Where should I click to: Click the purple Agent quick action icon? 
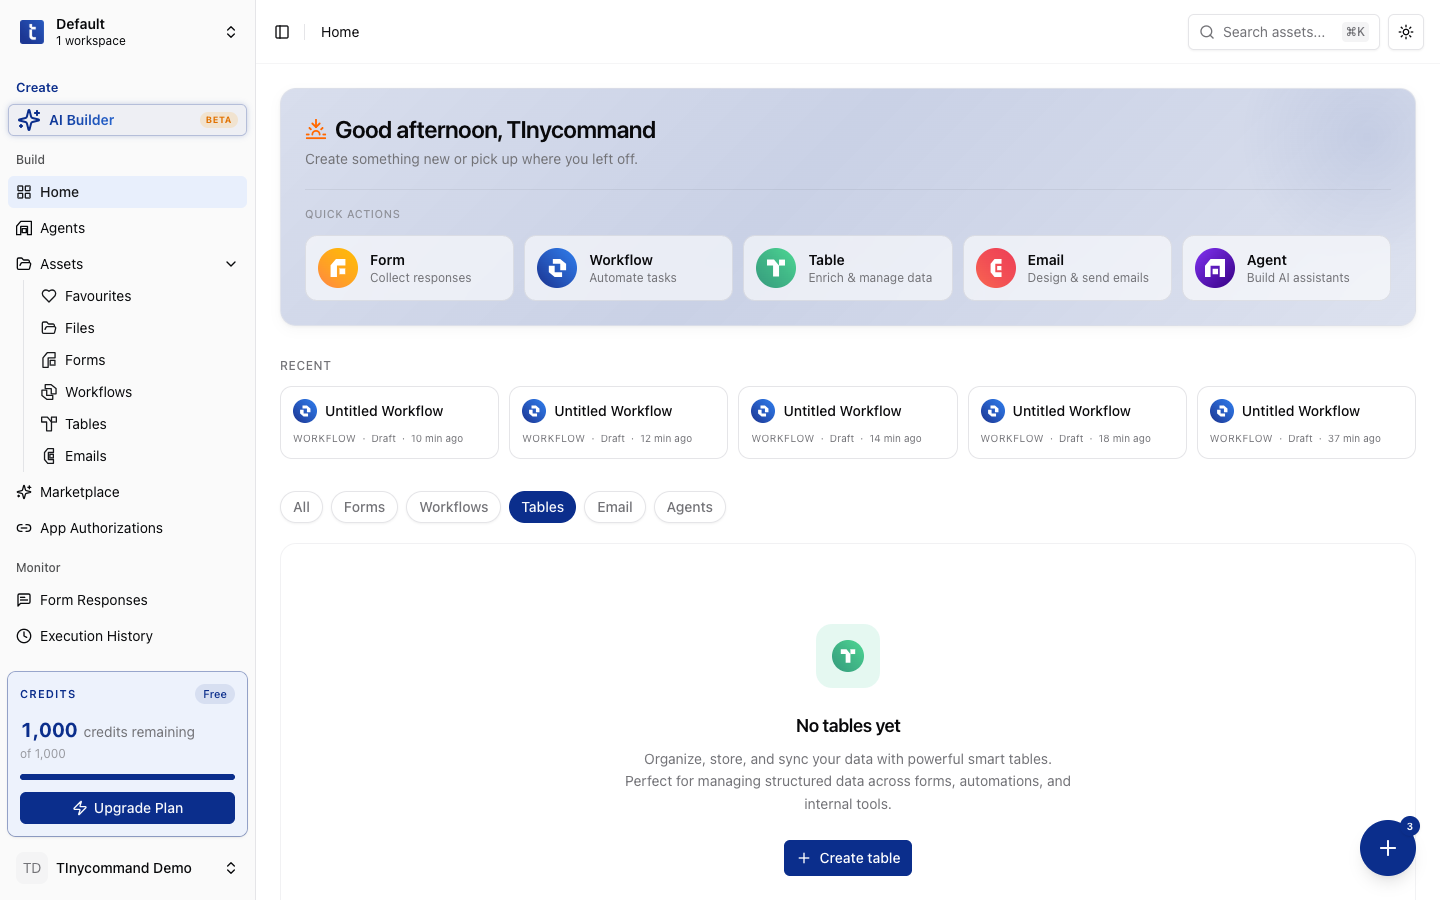click(1215, 268)
